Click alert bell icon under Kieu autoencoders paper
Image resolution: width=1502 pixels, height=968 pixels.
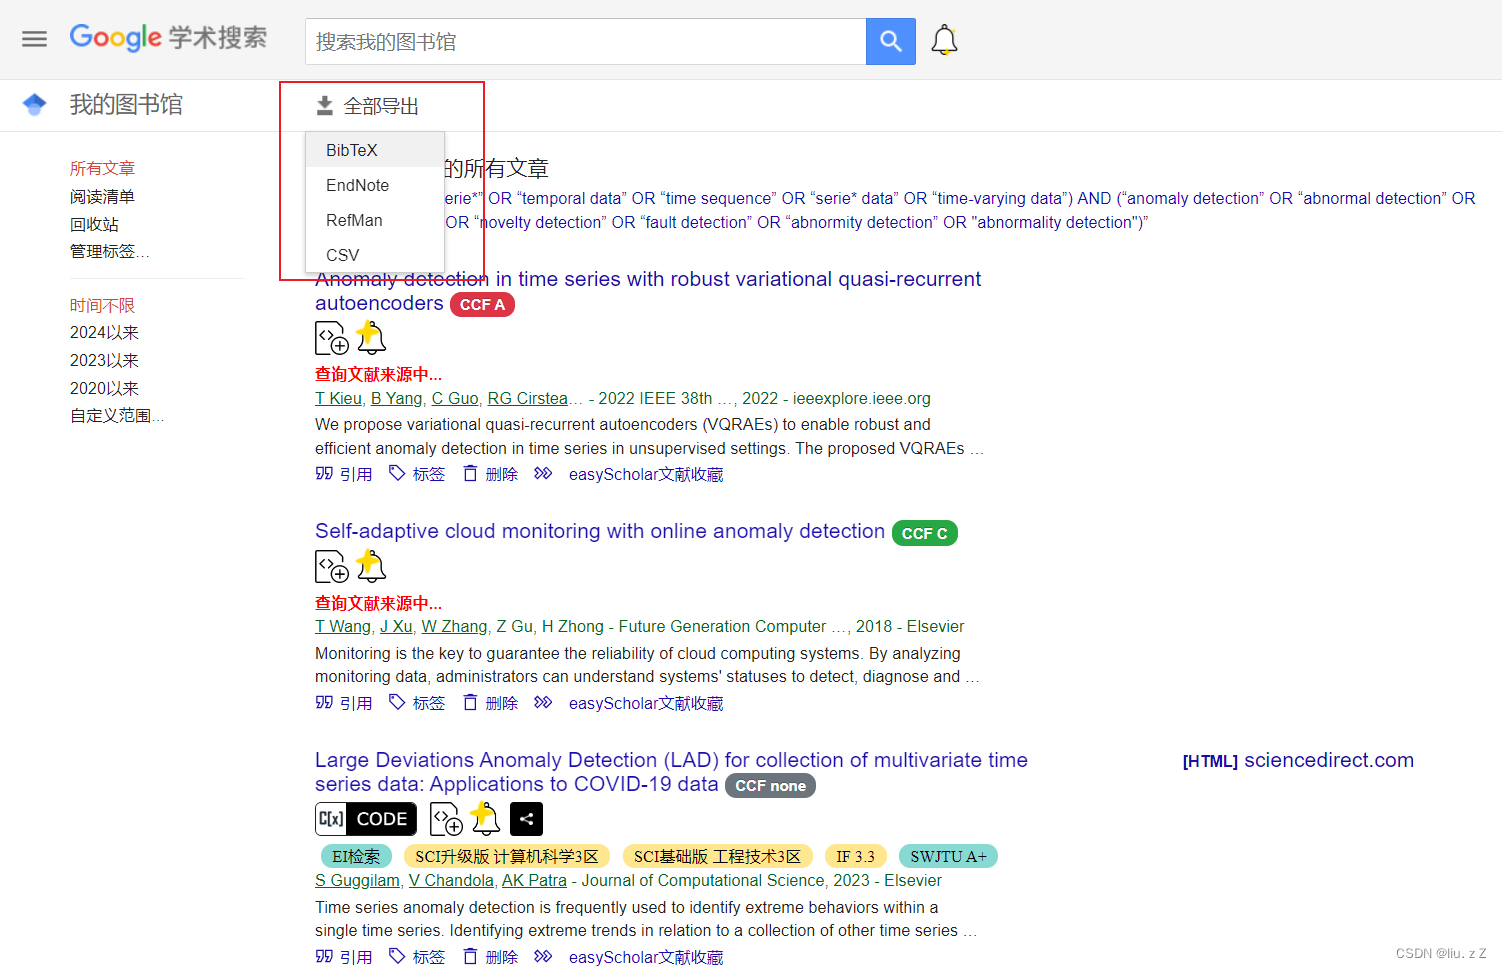(x=371, y=338)
